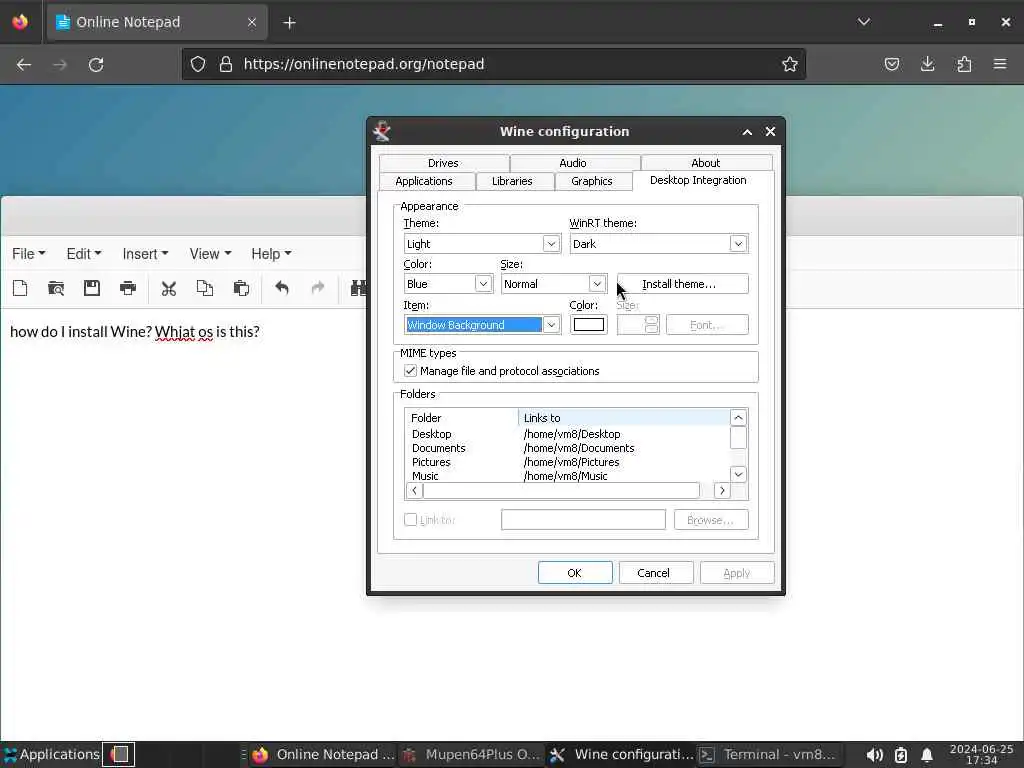Click the item Color swatch

point(588,325)
